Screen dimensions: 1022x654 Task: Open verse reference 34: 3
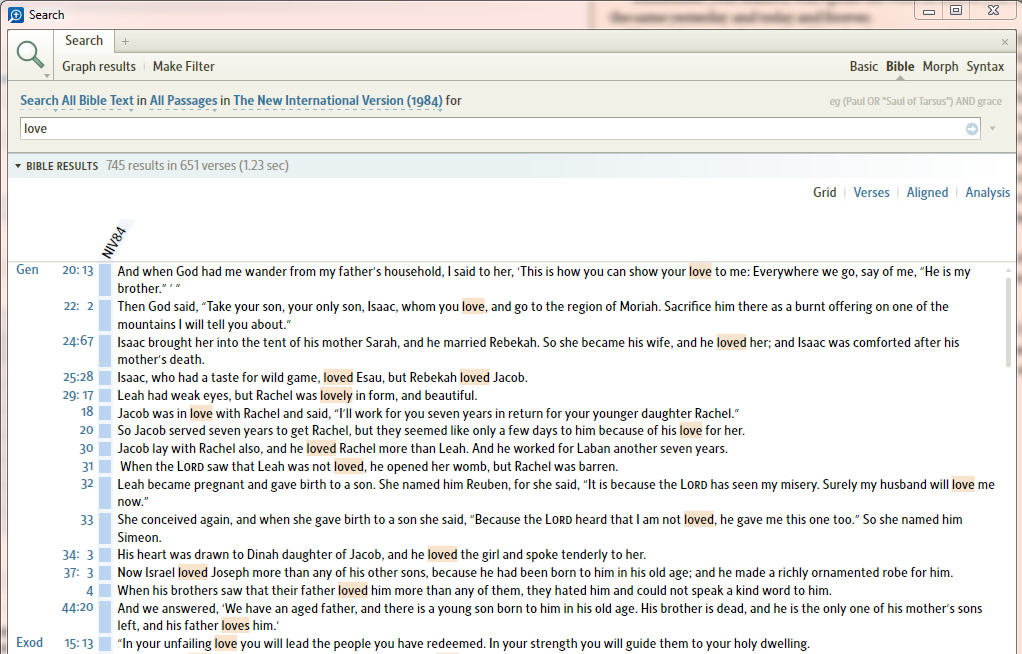click(78, 555)
